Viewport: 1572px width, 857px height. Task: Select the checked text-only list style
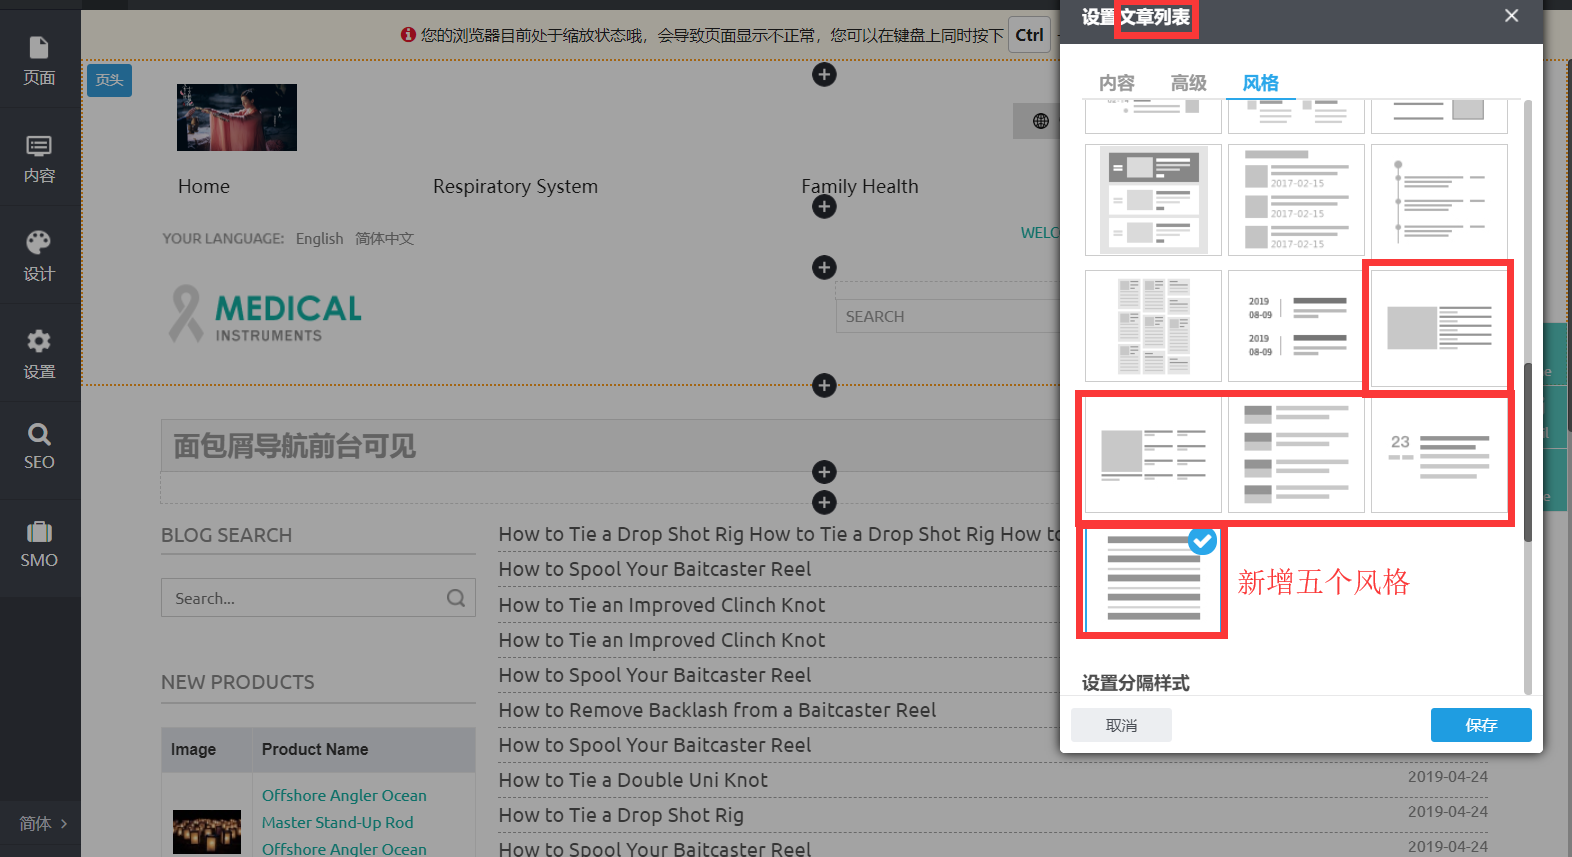tap(1153, 581)
